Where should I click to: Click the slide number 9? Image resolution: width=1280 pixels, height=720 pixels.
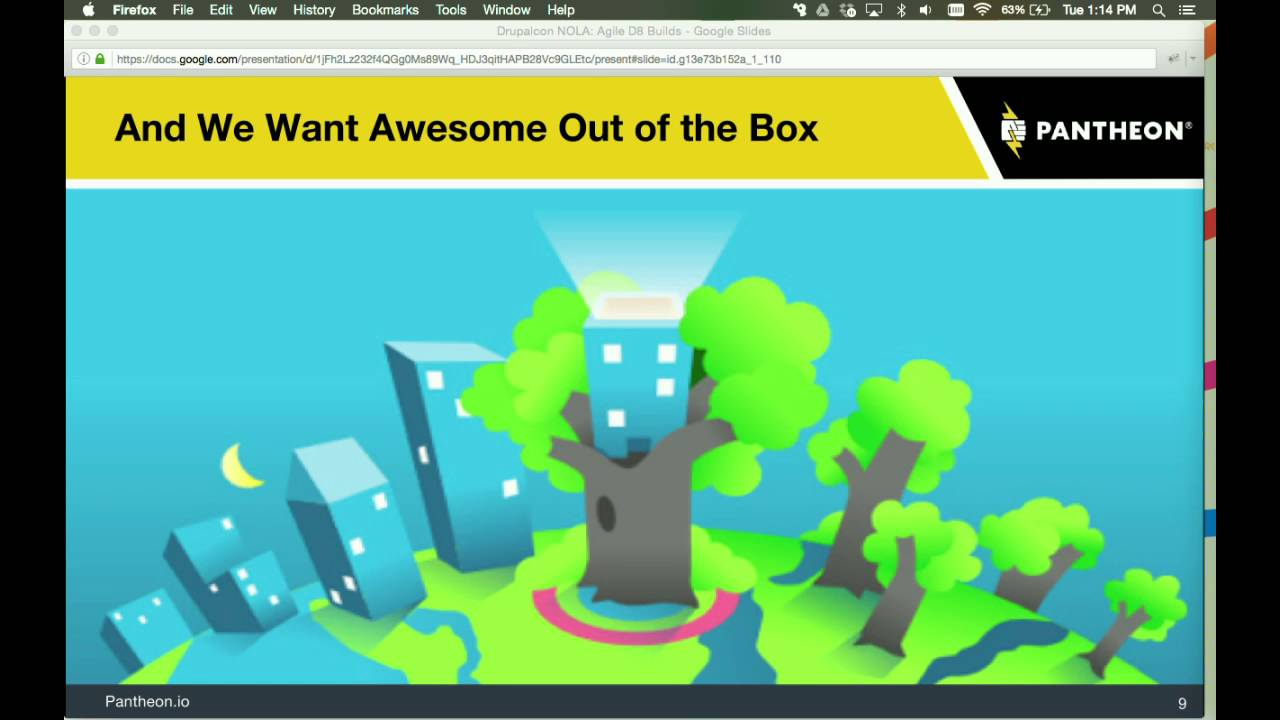[1182, 704]
